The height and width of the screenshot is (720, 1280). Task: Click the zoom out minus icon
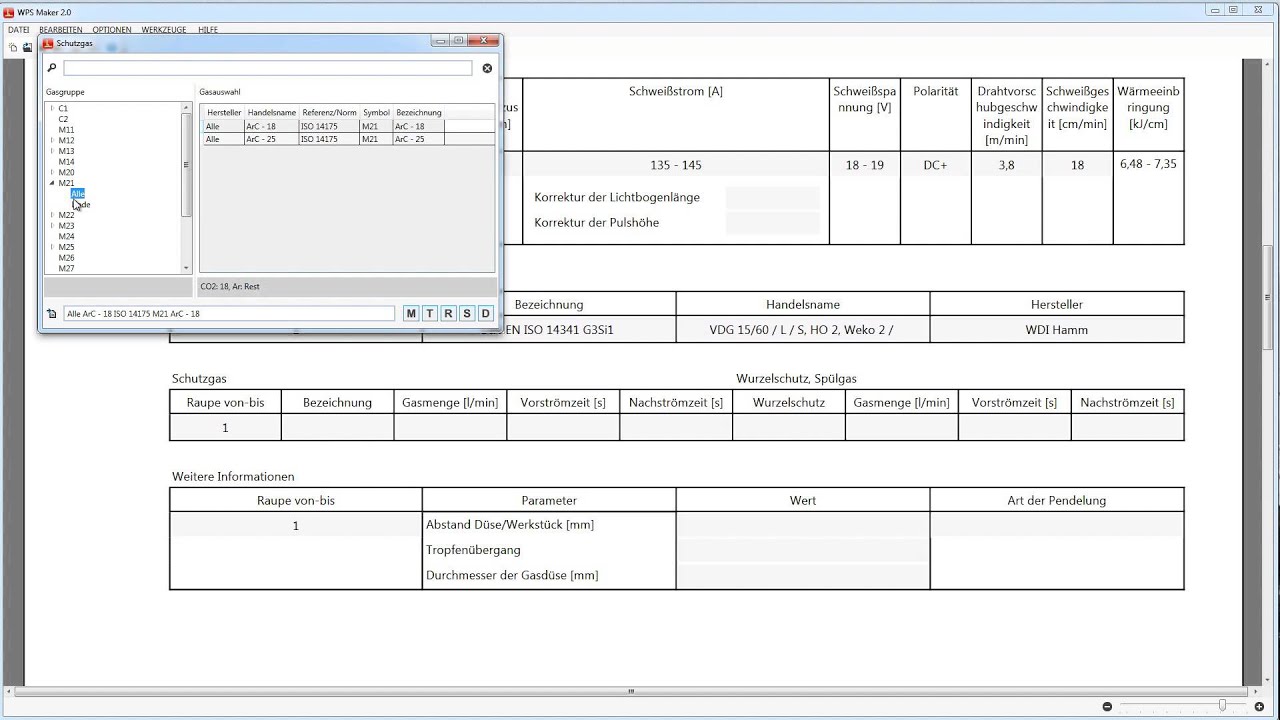coord(1107,707)
